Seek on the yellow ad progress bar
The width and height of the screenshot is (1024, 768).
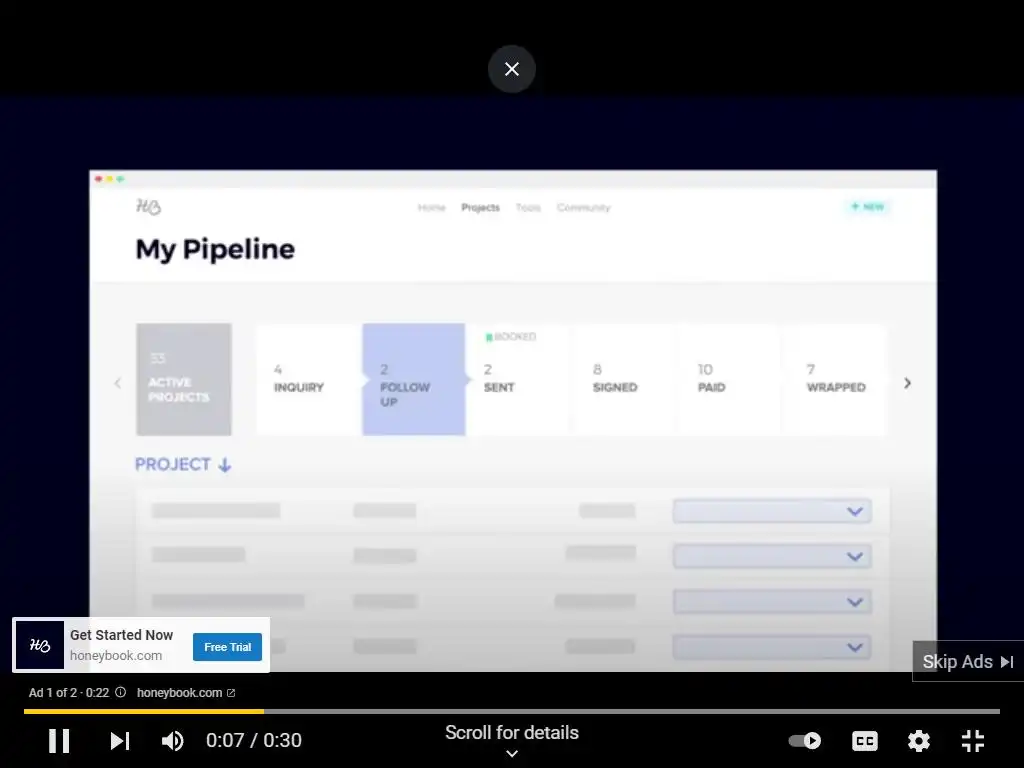pos(511,711)
